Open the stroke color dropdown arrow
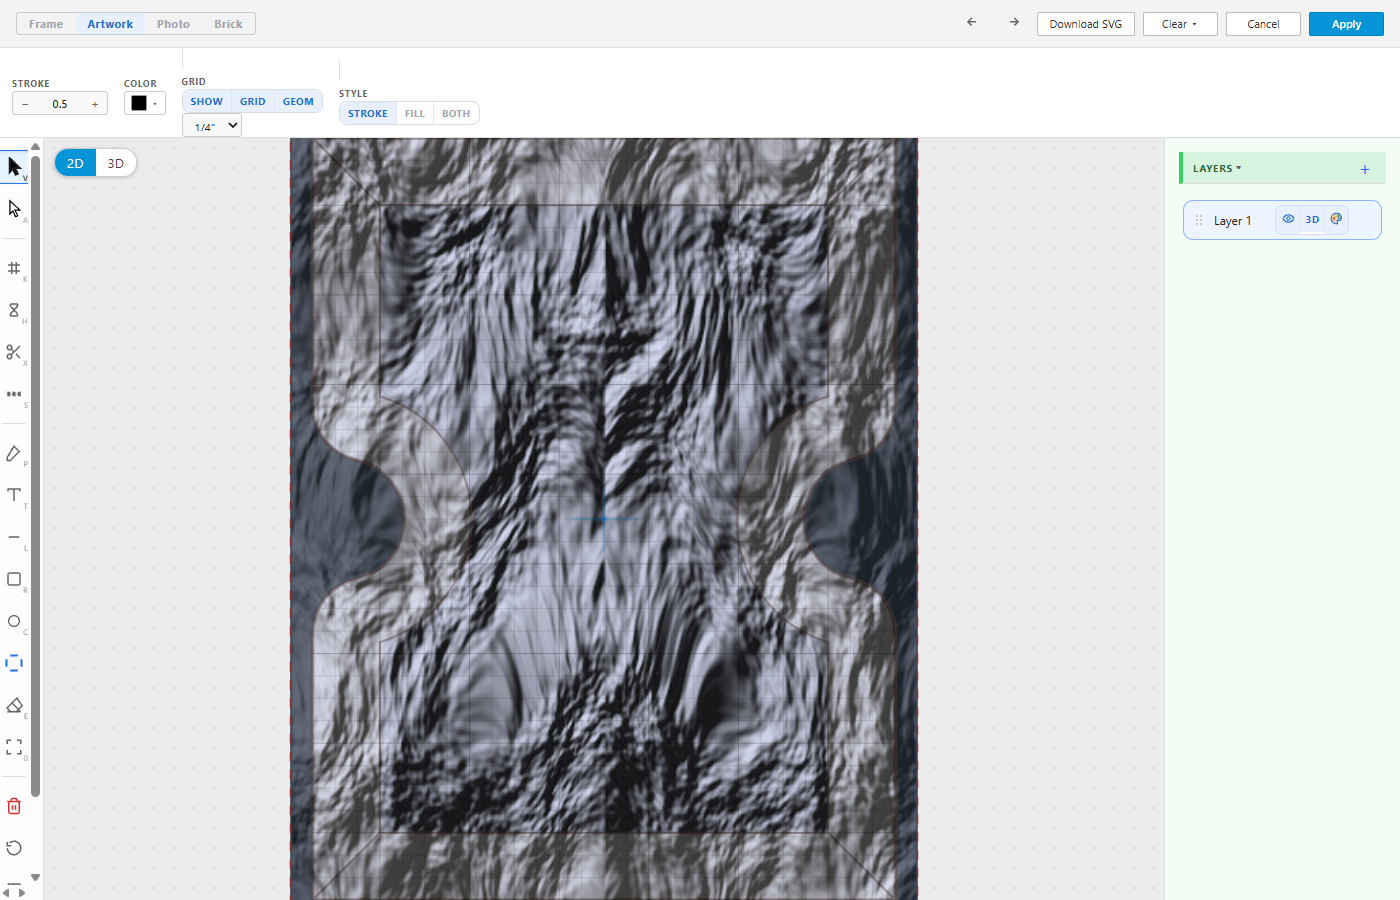 click(x=155, y=103)
